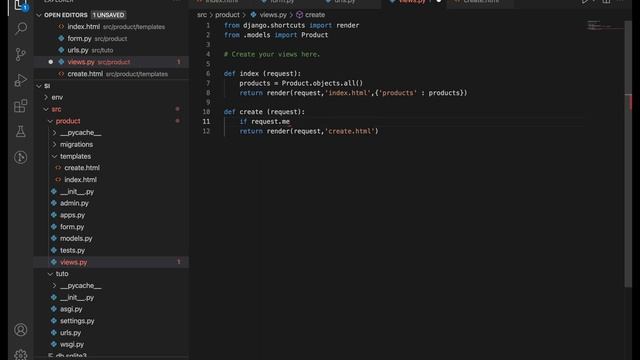Click the Explorer files icon
The width and height of the screenshot is (640, 360).
pyautogui.click(x=21, y=5)
